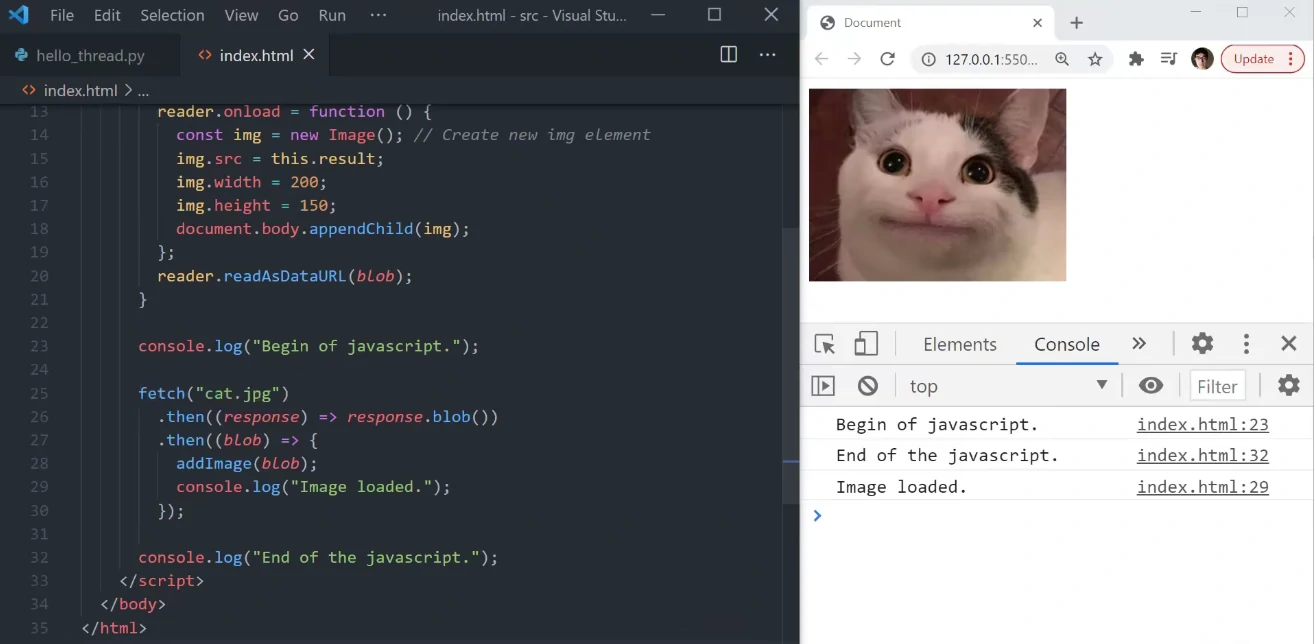1314x644 pixels.
Task: Expand more DevTools tabs chevron
Action: point(1139,344)
